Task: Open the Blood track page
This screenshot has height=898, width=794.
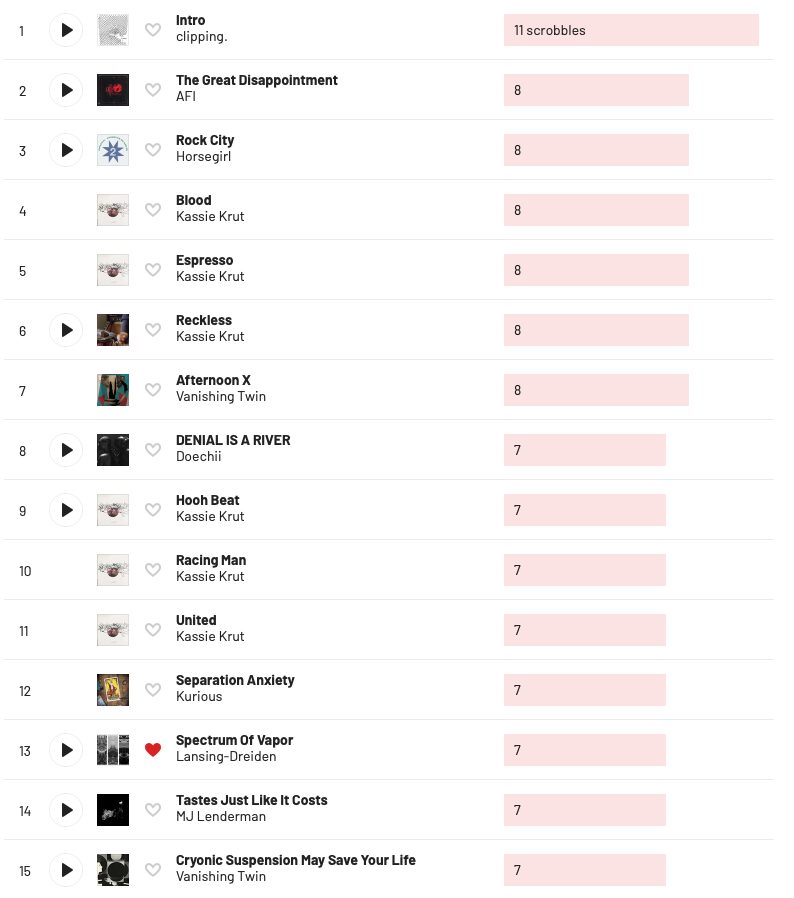Action: coord(194,200)
